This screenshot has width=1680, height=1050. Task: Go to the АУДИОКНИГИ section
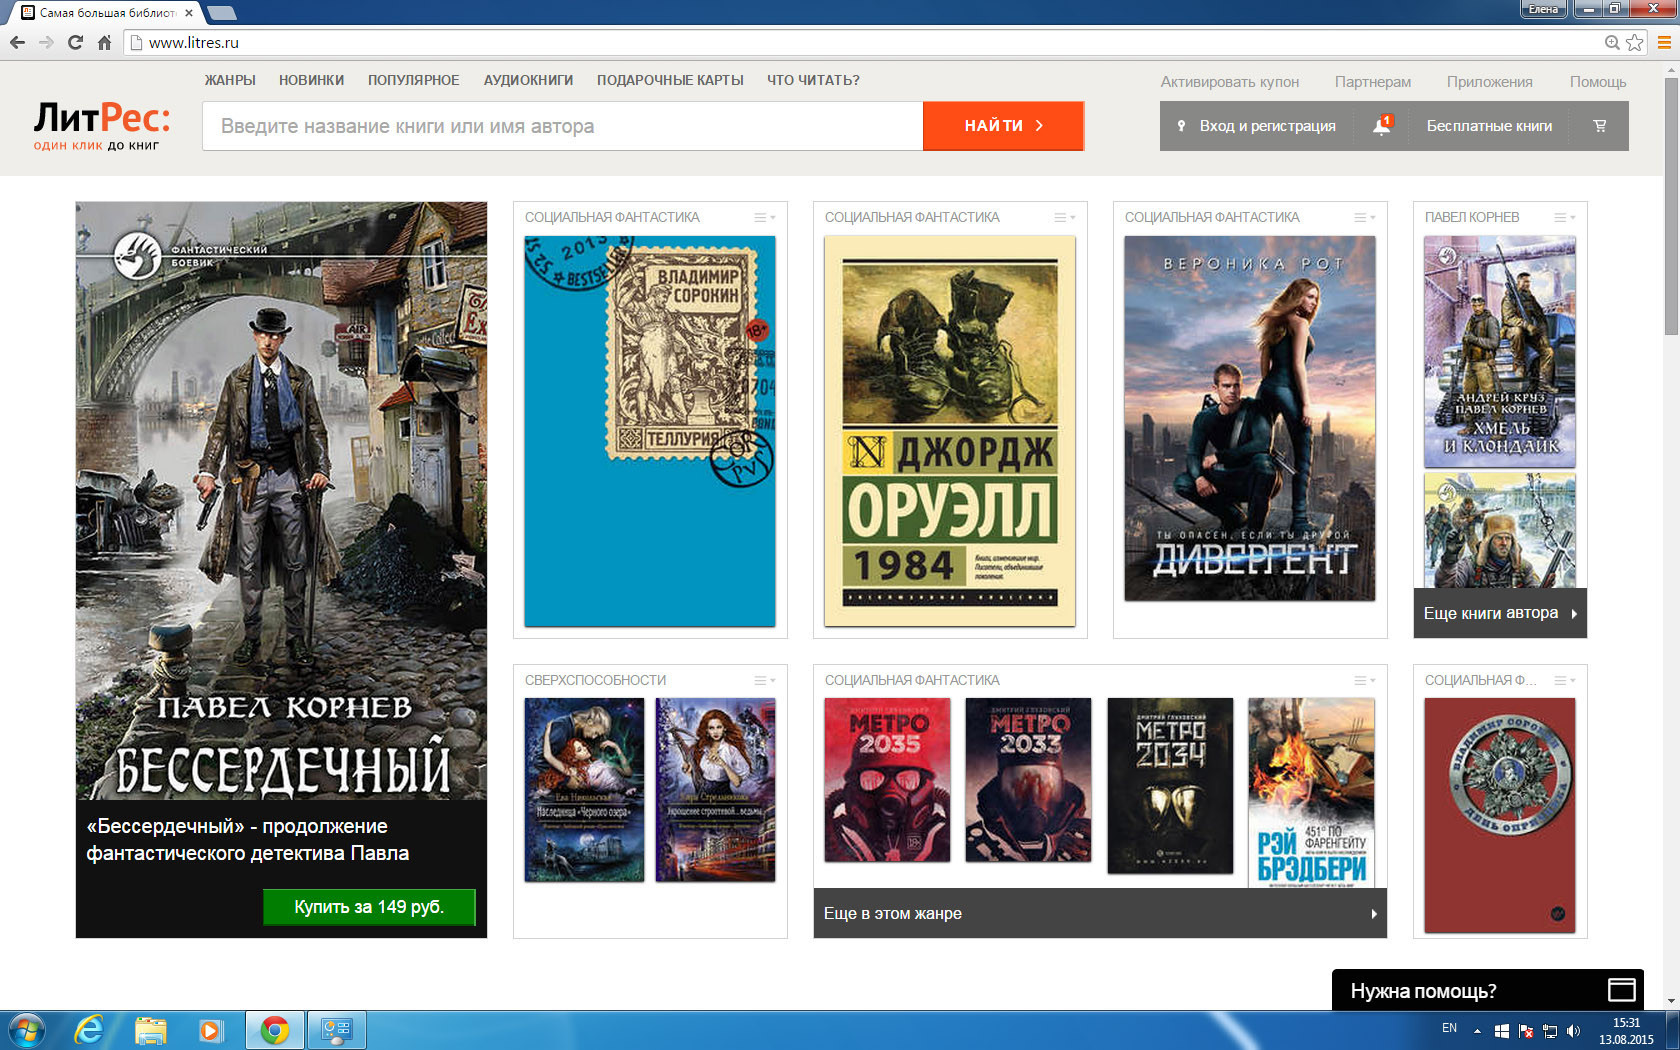pos(528,80)
